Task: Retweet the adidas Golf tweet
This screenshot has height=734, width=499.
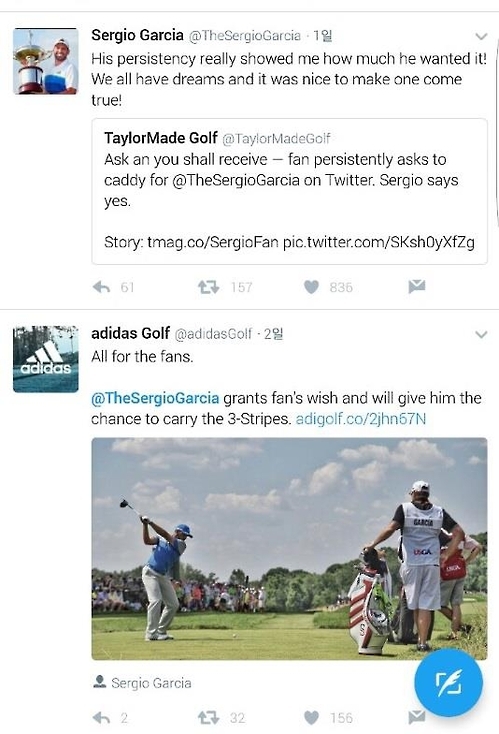Action: [x=208, y=717]
